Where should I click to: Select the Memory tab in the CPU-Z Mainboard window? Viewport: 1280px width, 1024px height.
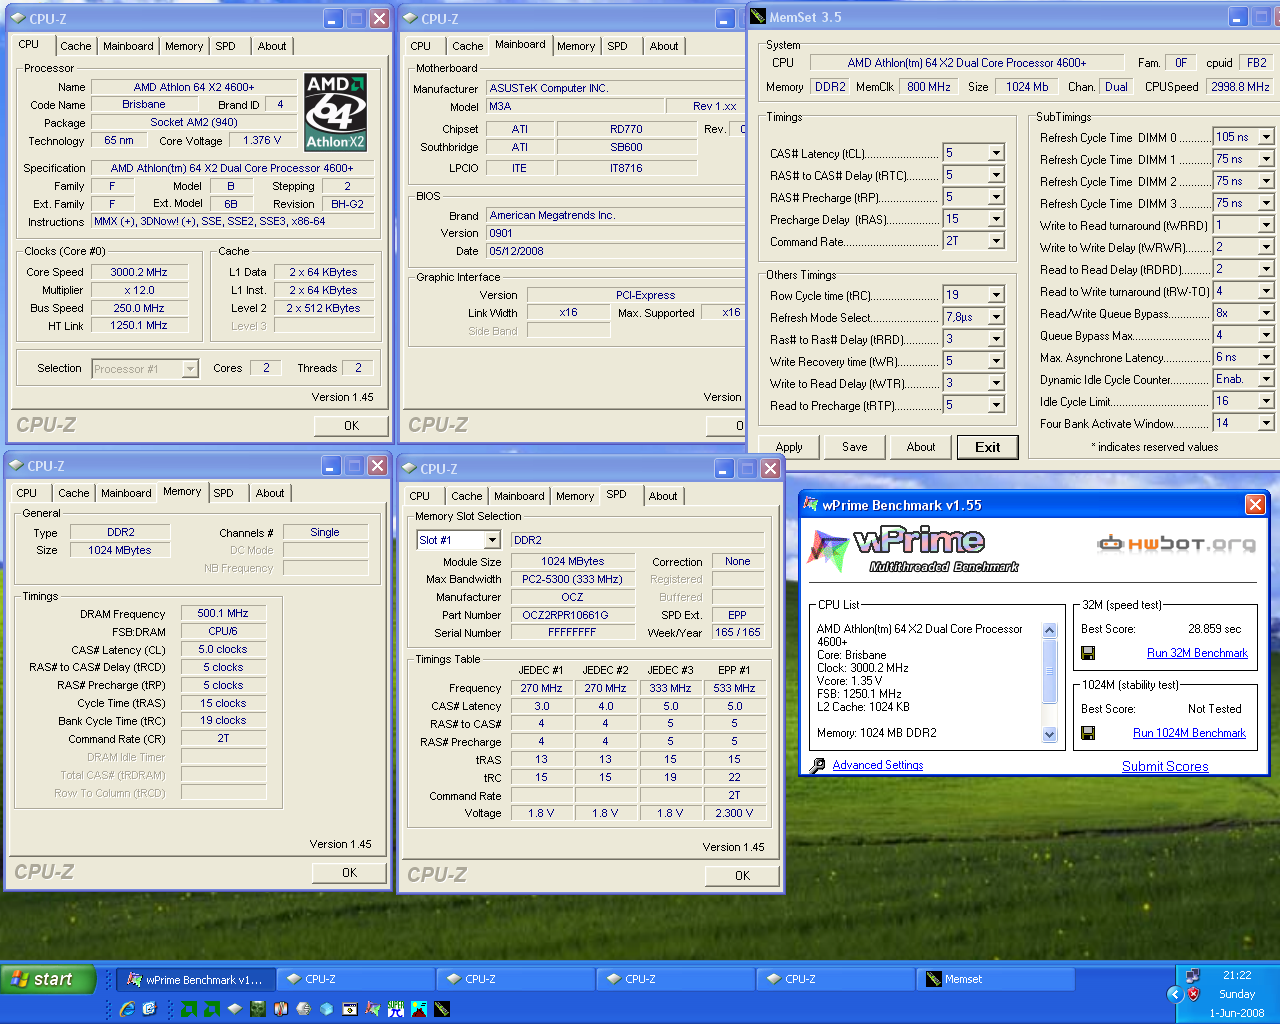point(576,46)
